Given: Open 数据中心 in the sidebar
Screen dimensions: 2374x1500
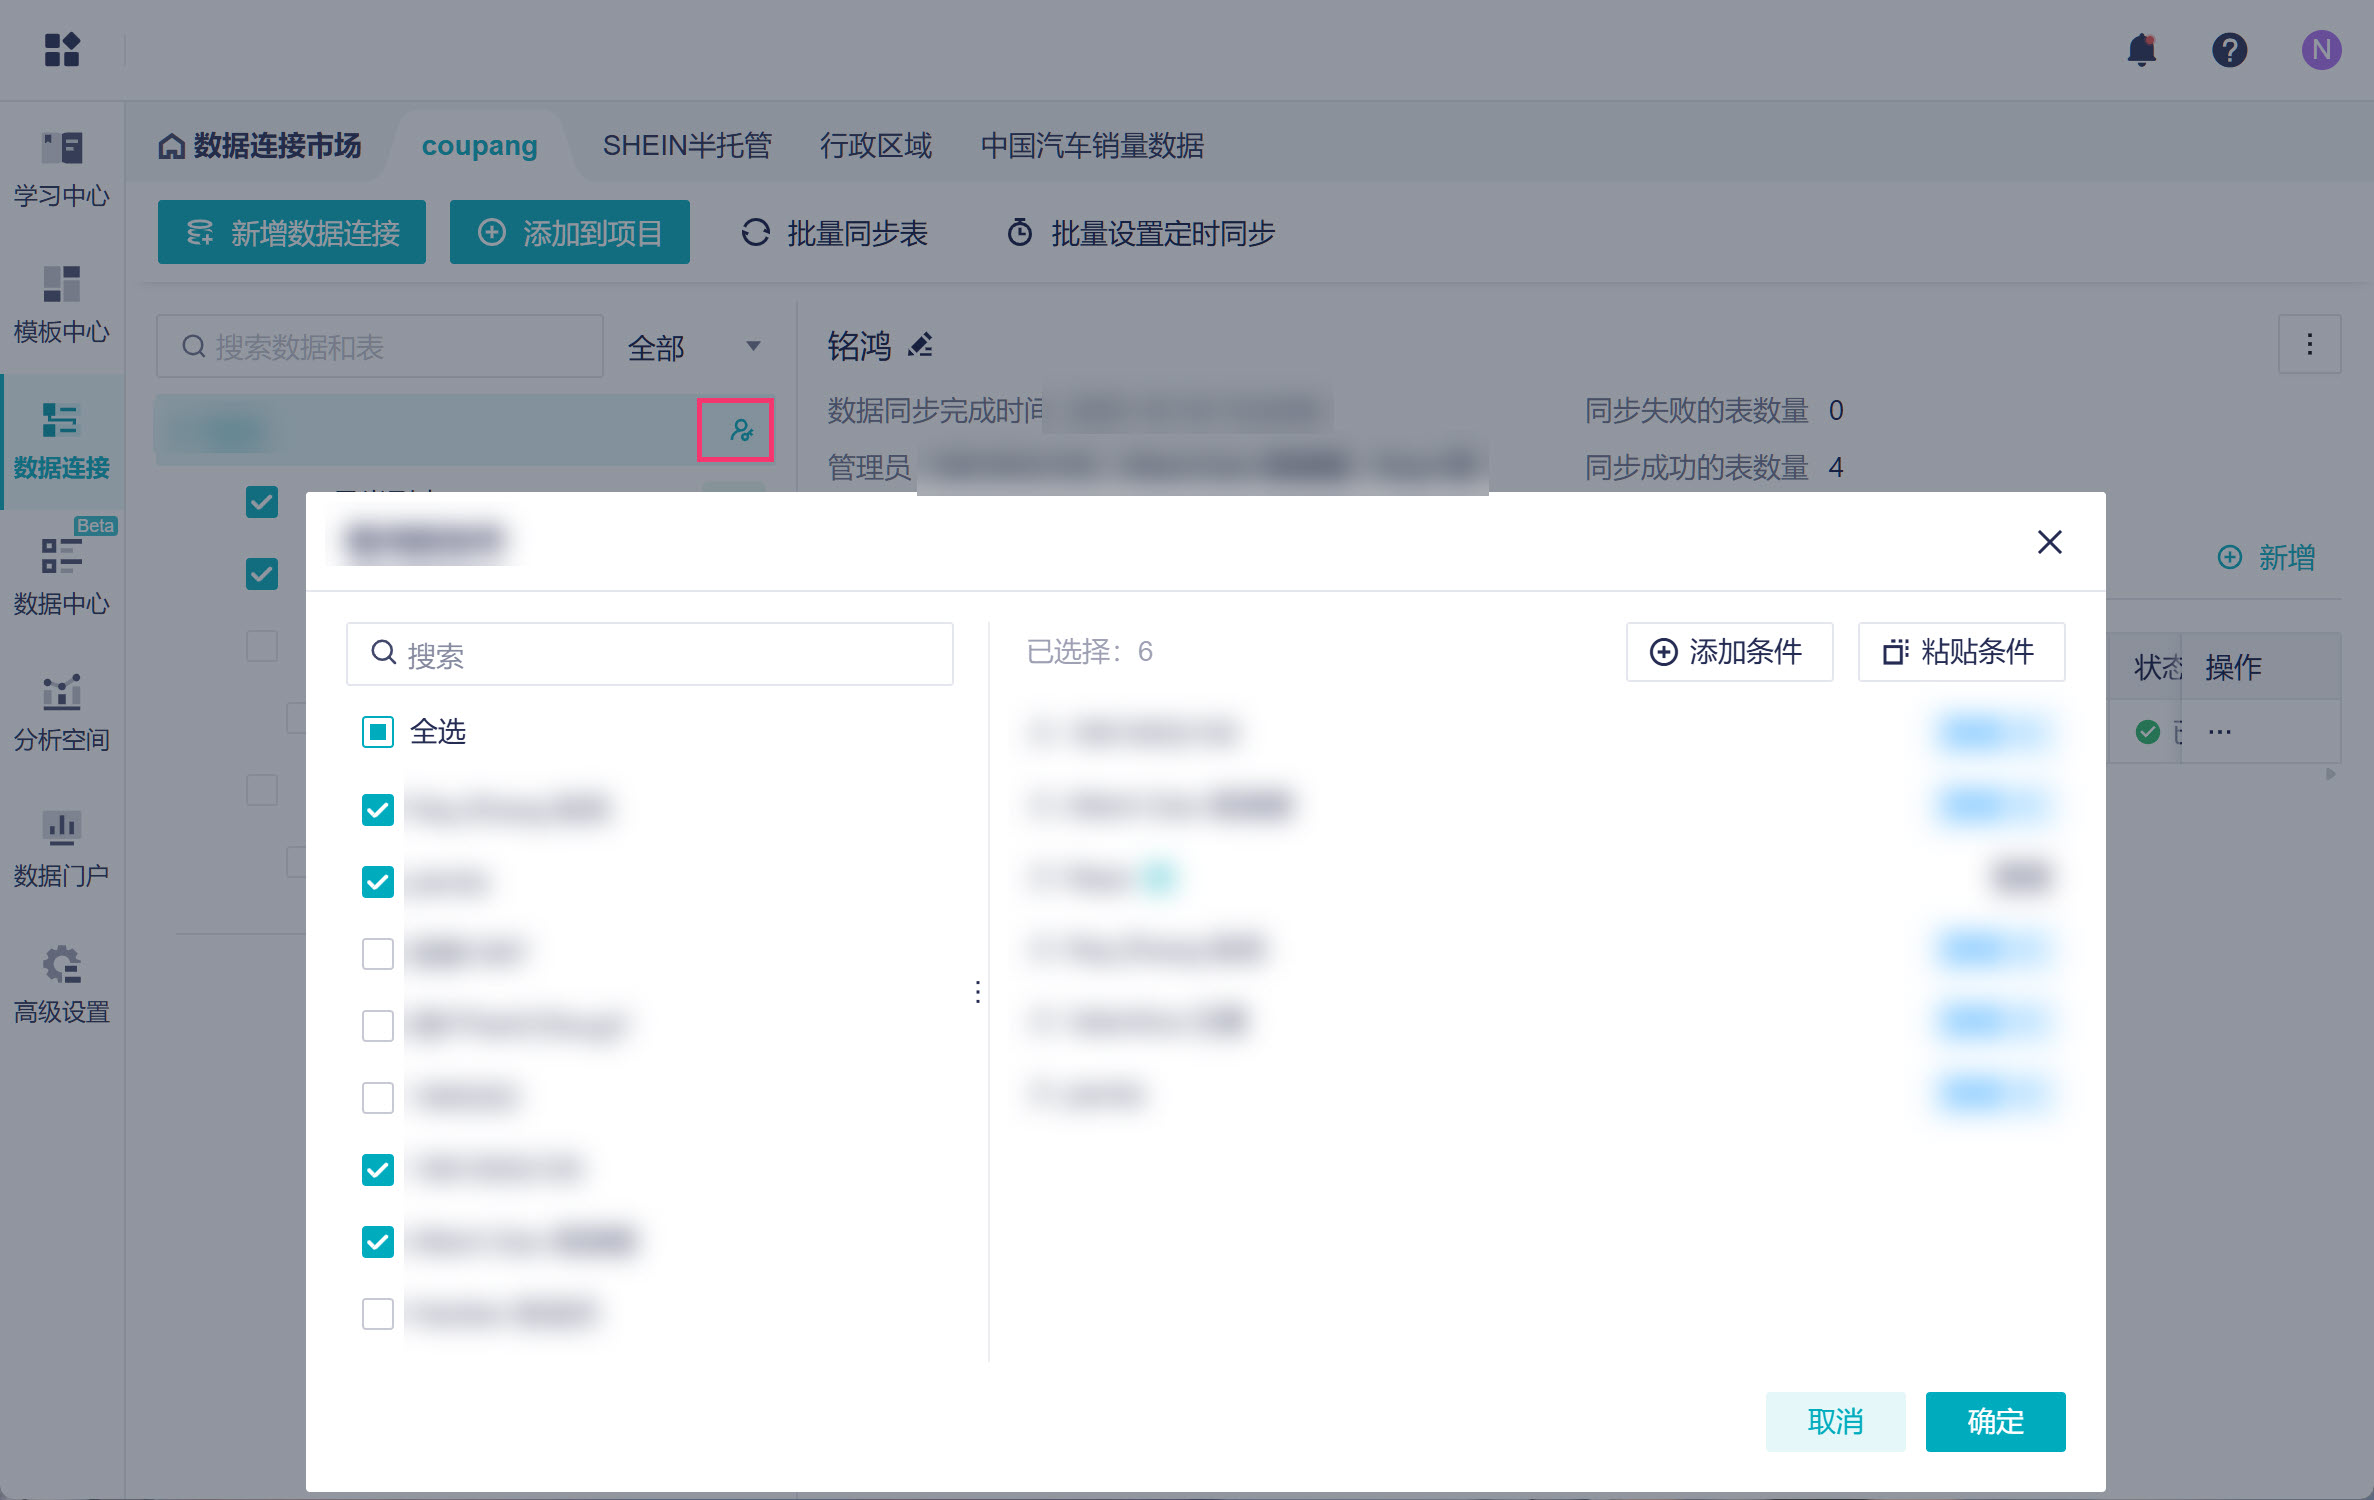Looking at the screenshot, I should click(x=61, y=577).
